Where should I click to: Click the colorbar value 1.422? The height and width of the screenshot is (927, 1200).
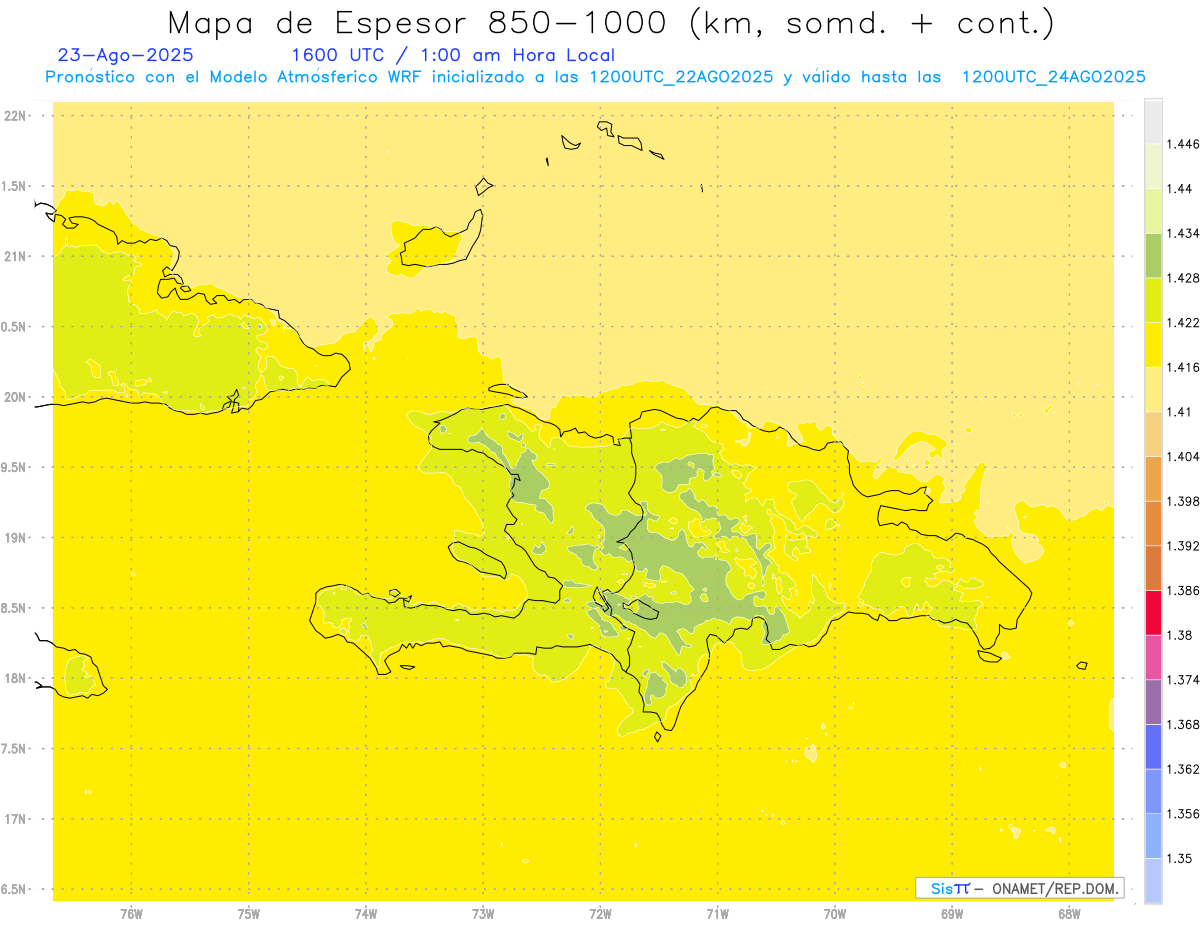(1185, 323)
